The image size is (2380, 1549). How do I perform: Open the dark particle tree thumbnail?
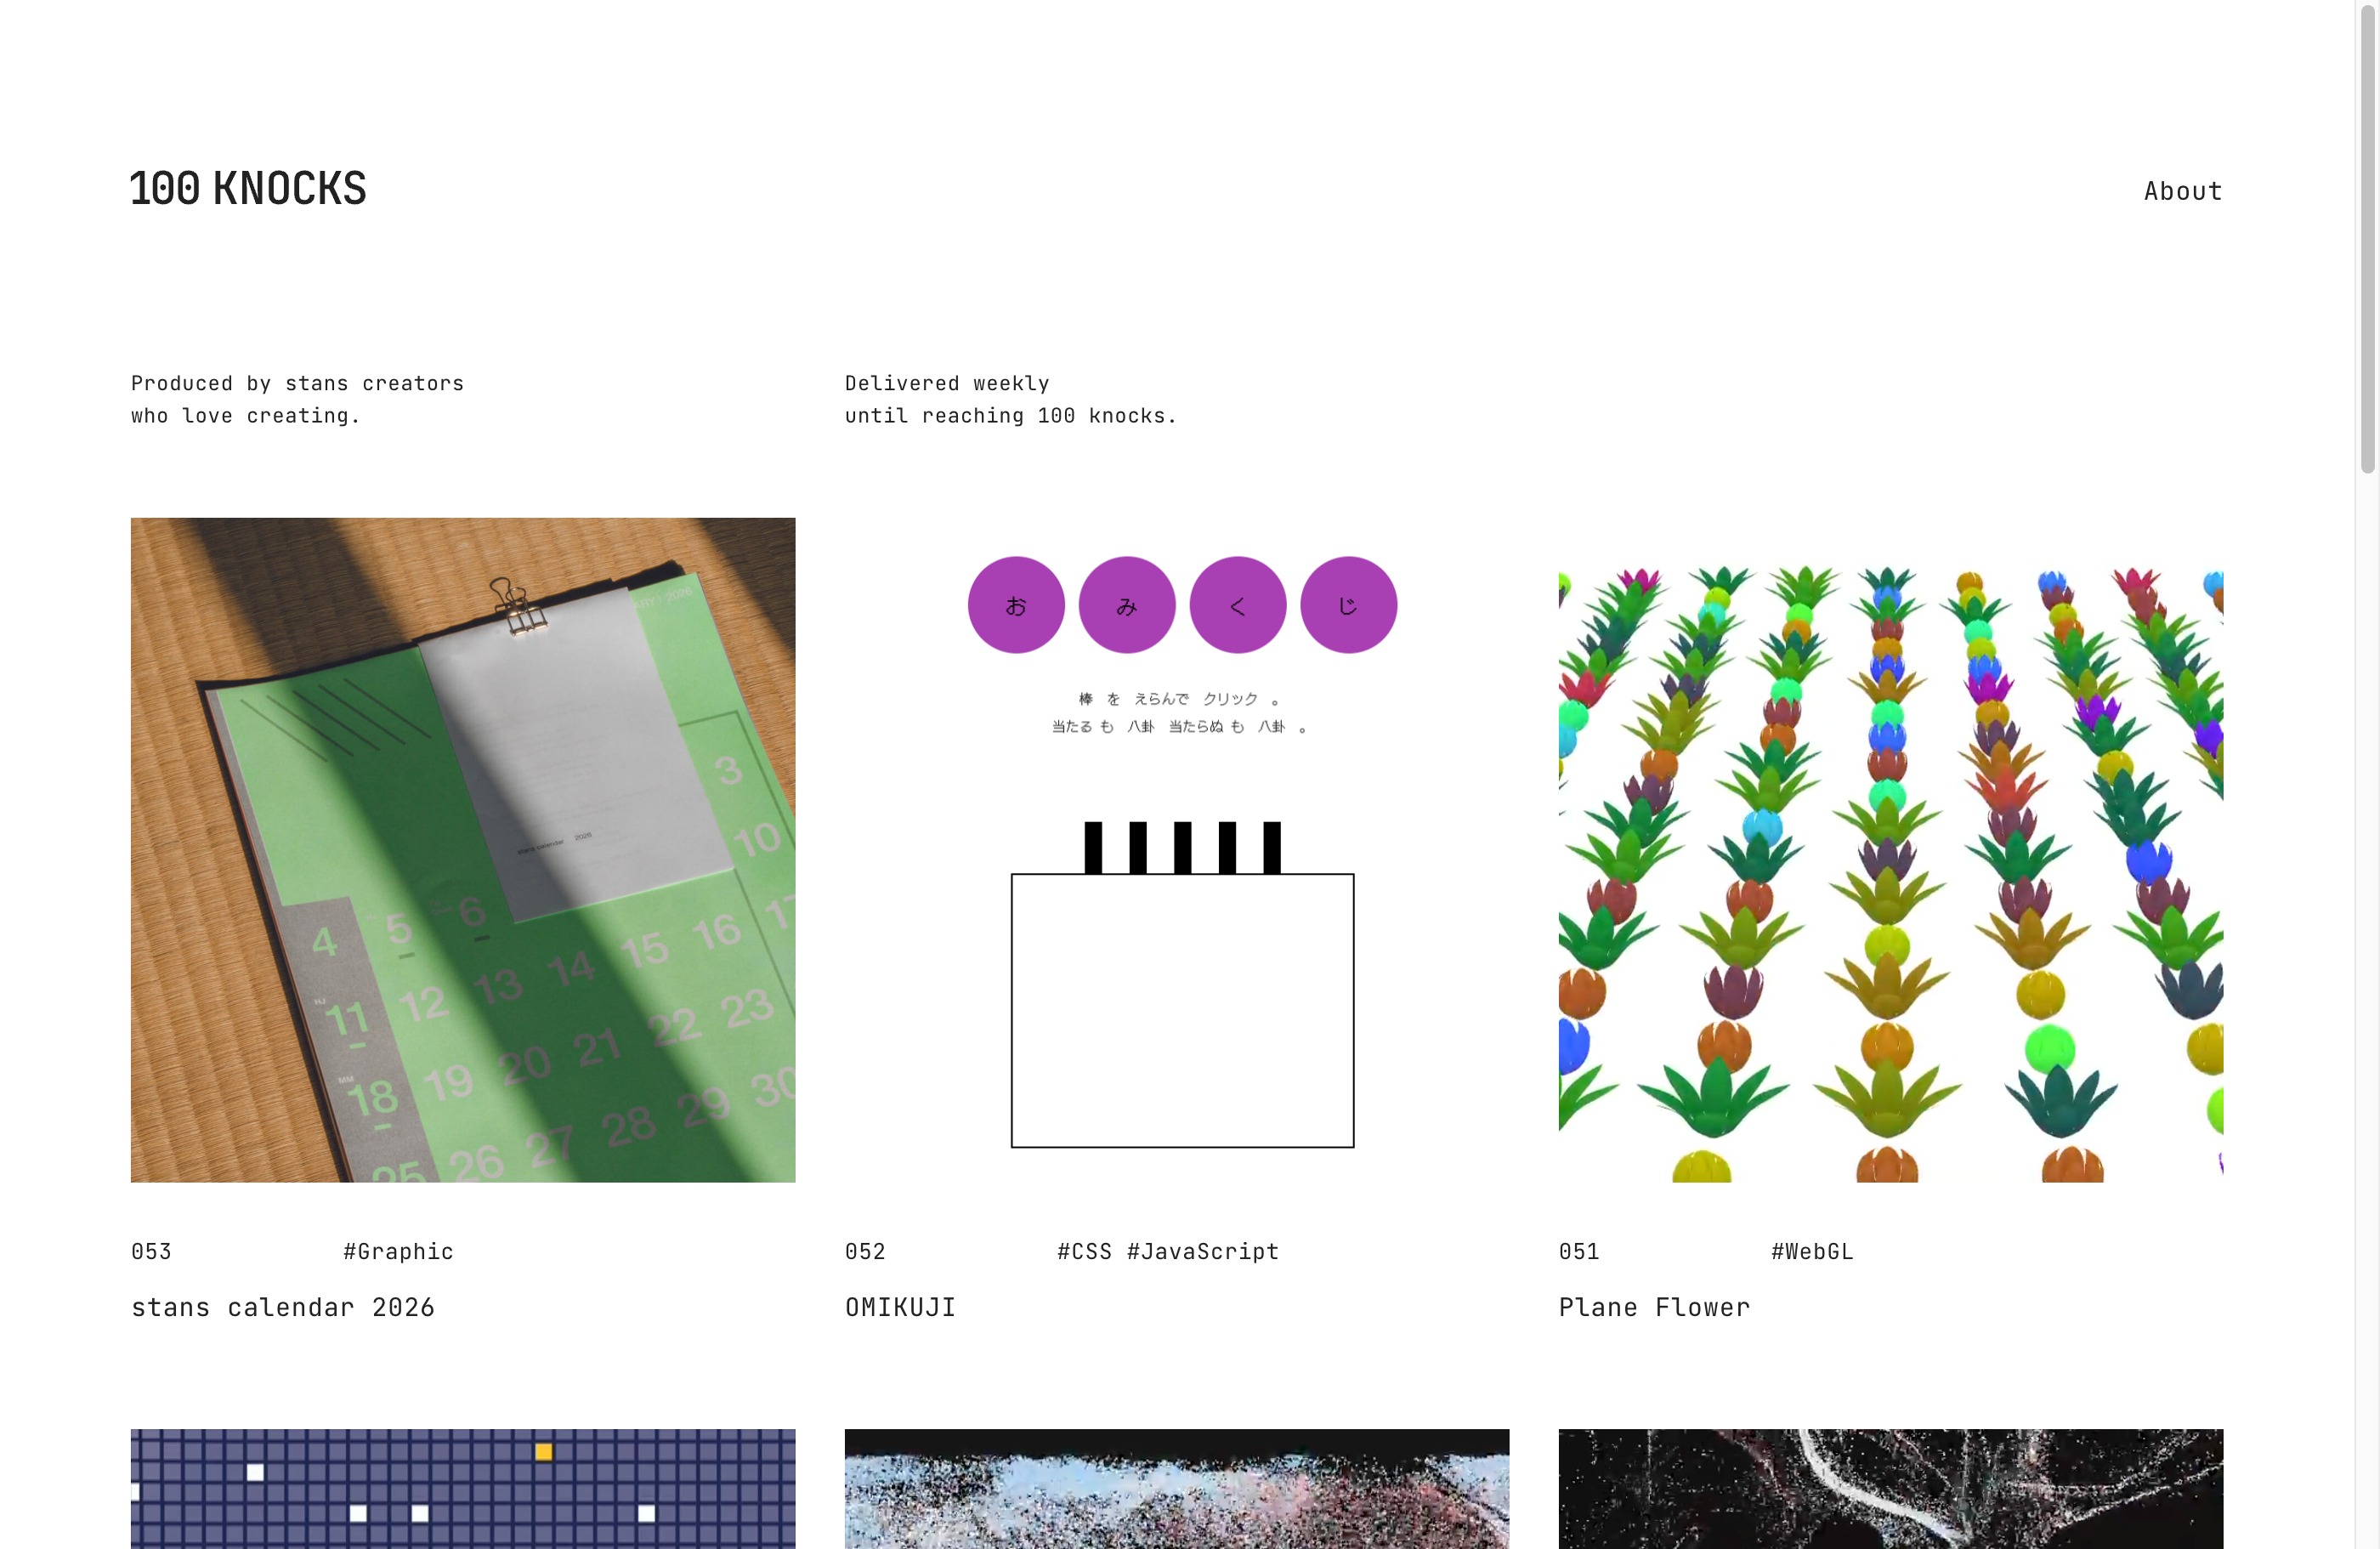[1891, 1489]
